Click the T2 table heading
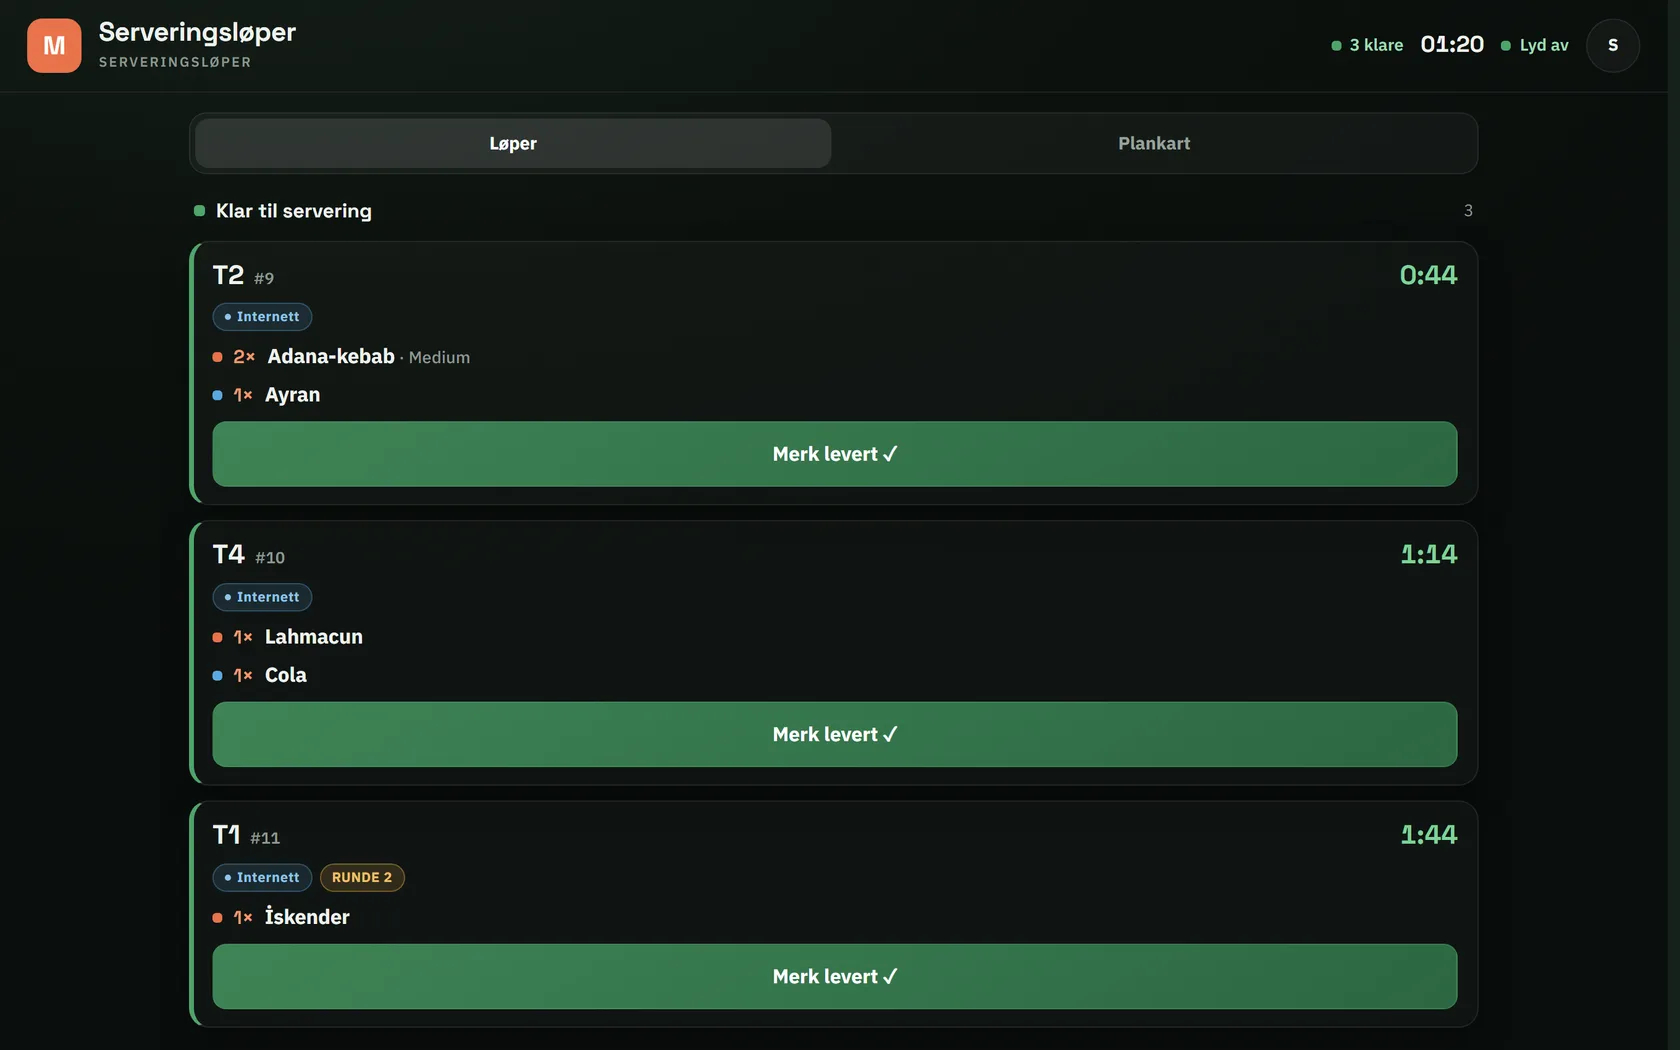The height and width of the screenshot is (1050, 1680). pos(228,275)
